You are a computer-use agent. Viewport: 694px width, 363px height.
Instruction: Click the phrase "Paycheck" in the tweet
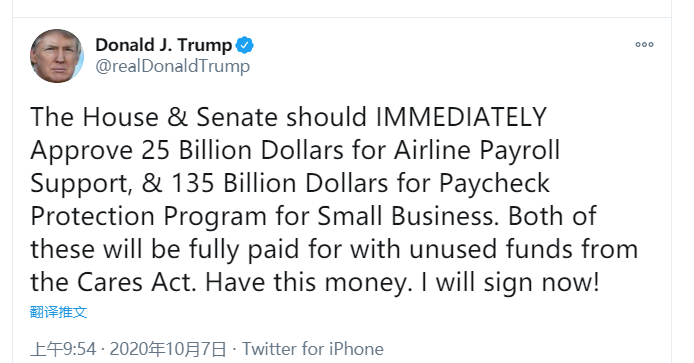[x=494, y=183]
